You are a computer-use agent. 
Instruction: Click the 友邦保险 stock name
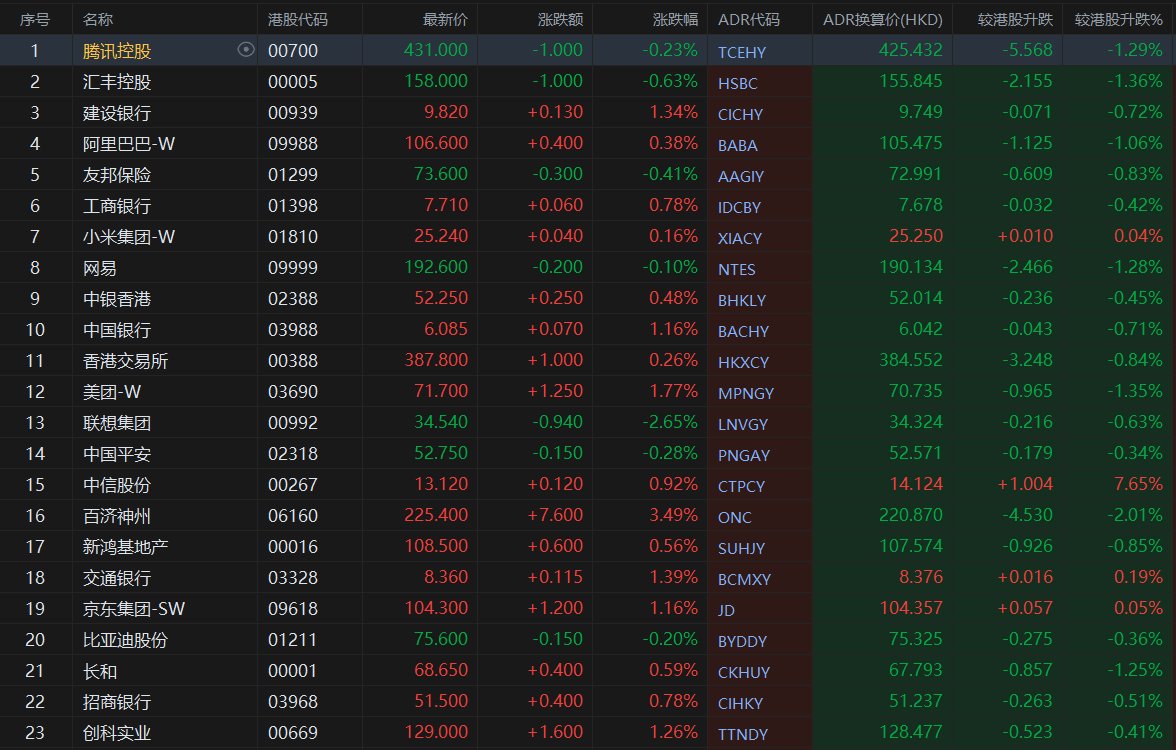point(117,175)
